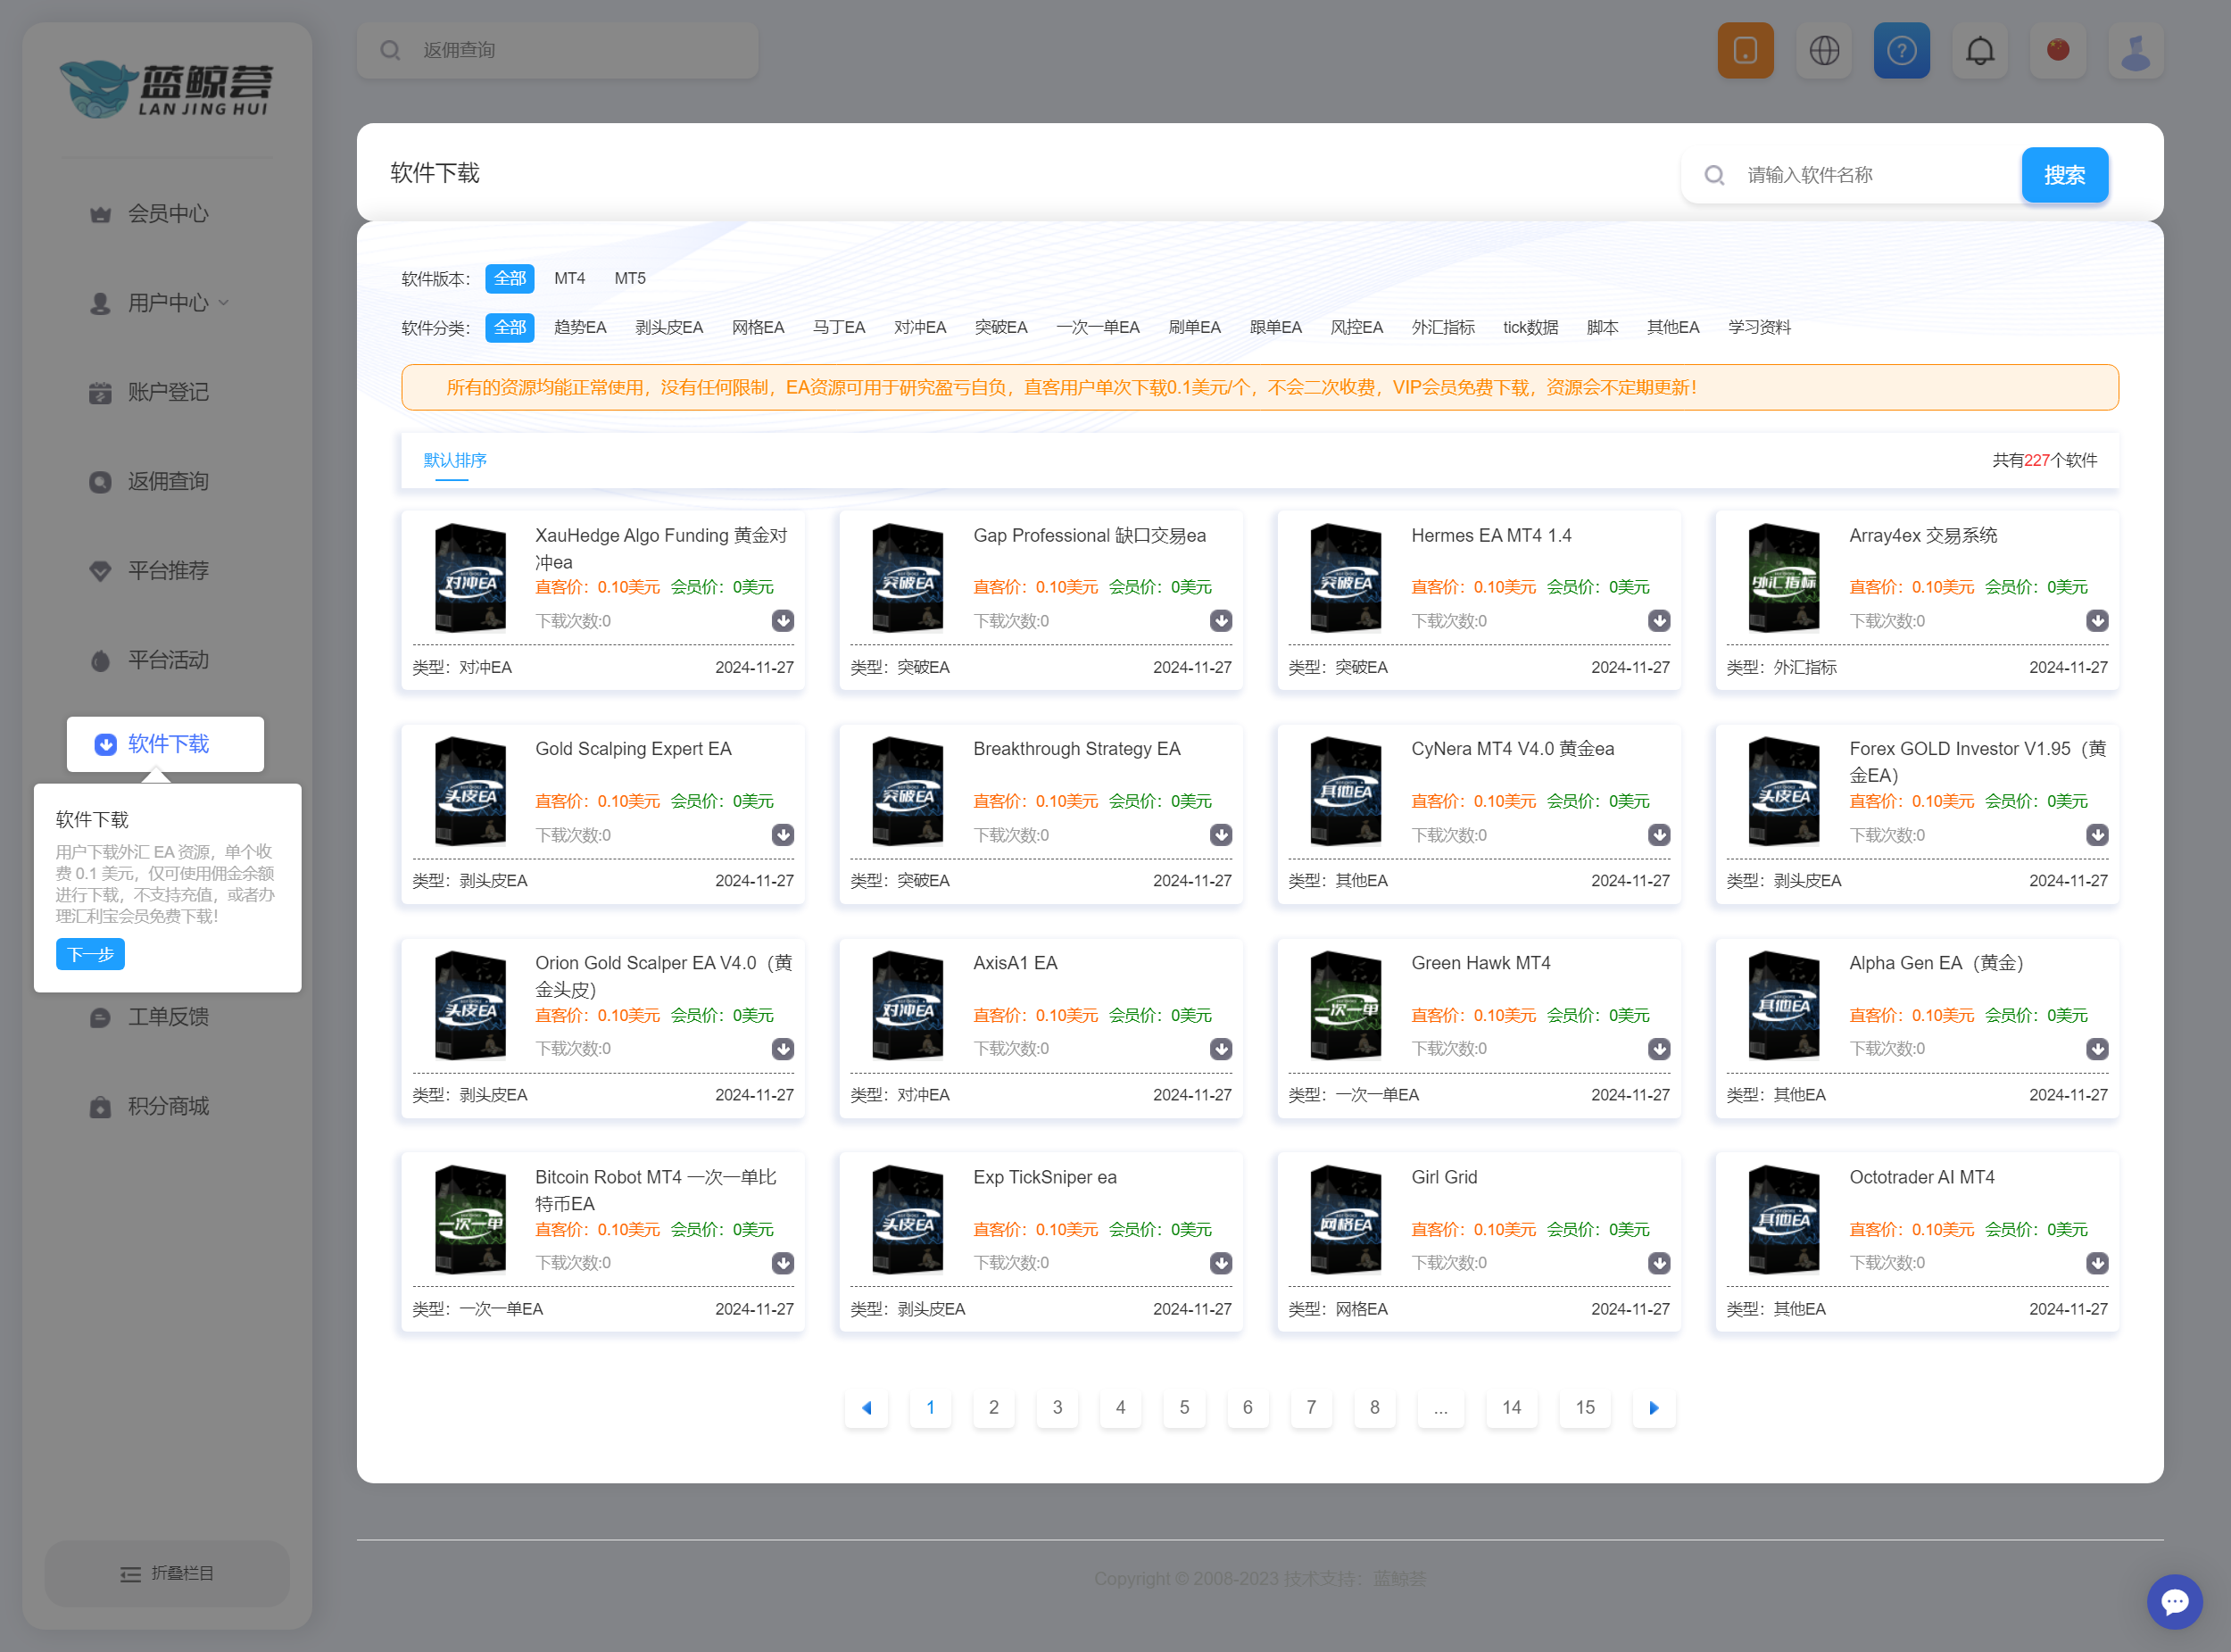Select MT5 software version filter
This screenshot has width=2231, height=1652.
[629, 278]
